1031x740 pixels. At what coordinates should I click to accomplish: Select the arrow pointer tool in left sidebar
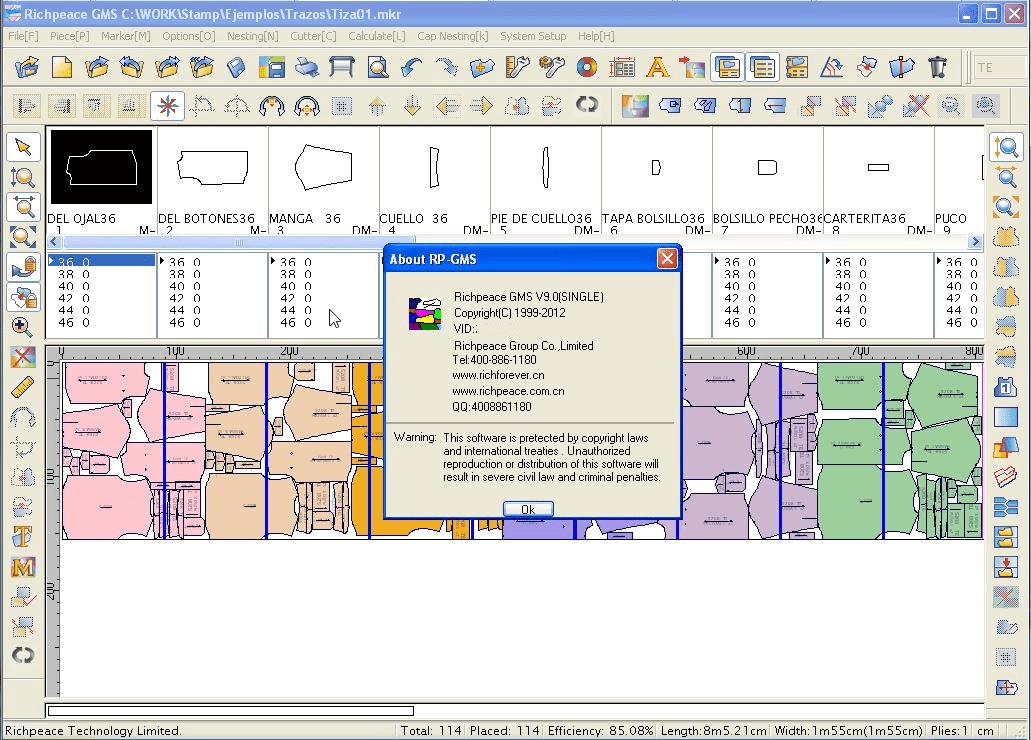pos(23,148)
